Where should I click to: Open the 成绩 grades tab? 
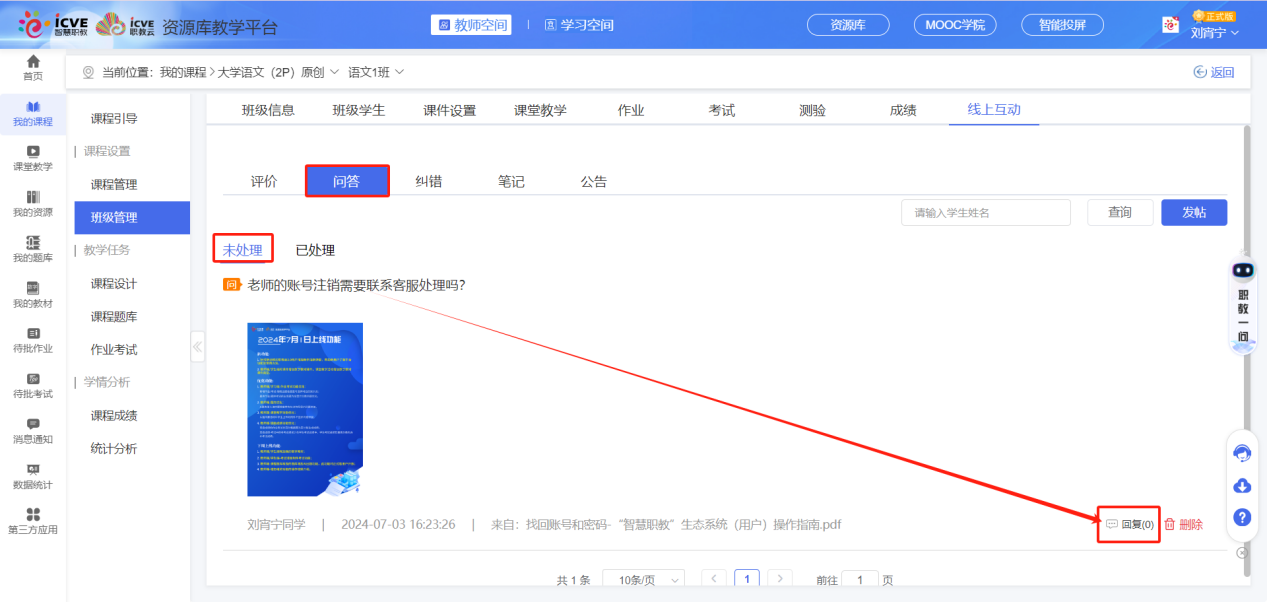tap(901, 110)
